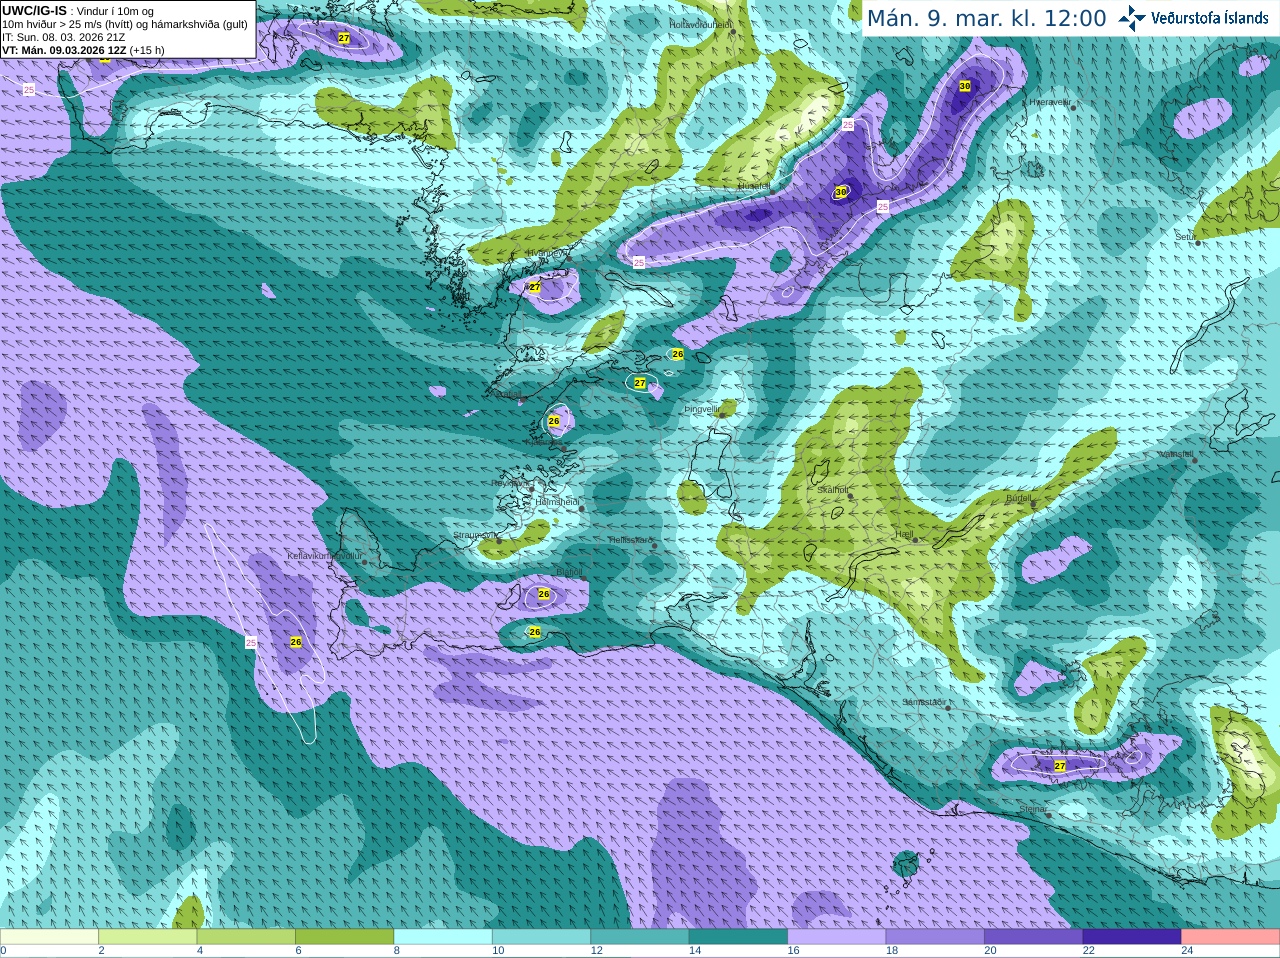Image resolution: width=1280 pixels, height=958 pixels.
Task: Click the Keflavíkurflugvöllur station label
Action: [325, 555]
